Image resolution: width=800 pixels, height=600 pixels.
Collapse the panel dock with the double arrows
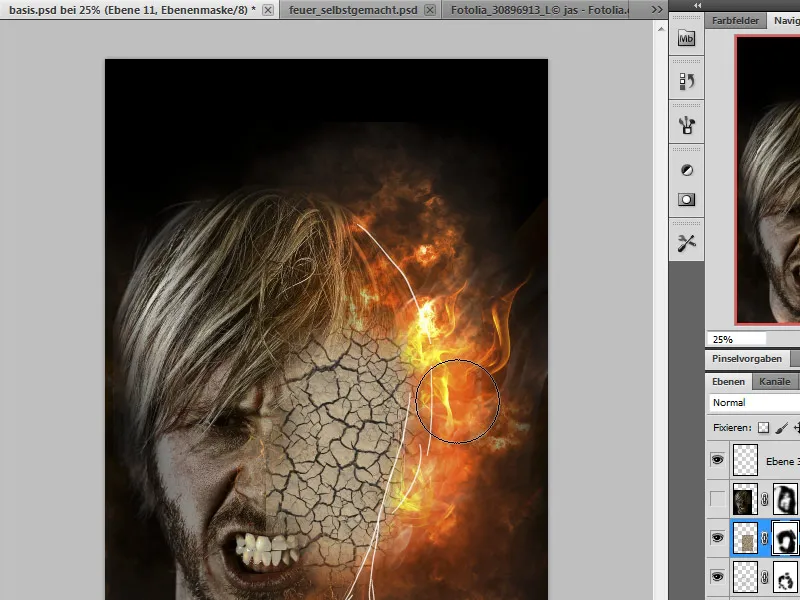pos(696,6)
